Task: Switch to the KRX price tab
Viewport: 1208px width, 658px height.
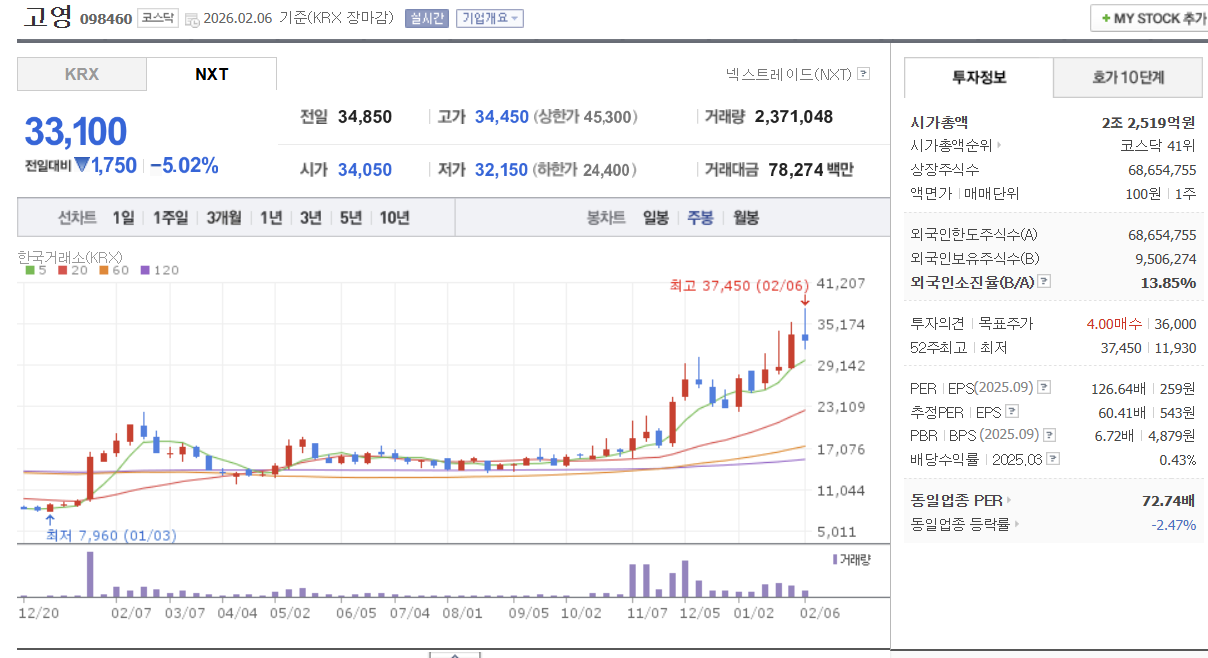Action: pos(81,73)
